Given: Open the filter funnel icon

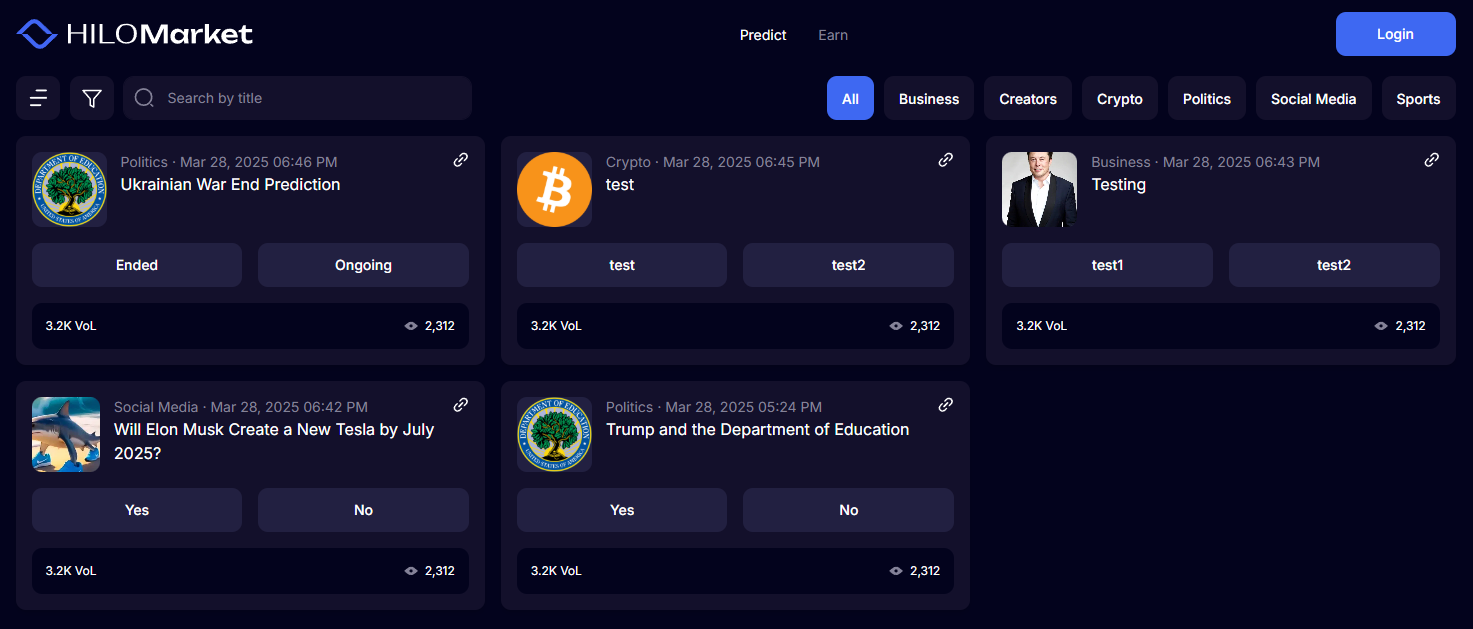Looking at the screenshot, I should (x=92, y=98).
